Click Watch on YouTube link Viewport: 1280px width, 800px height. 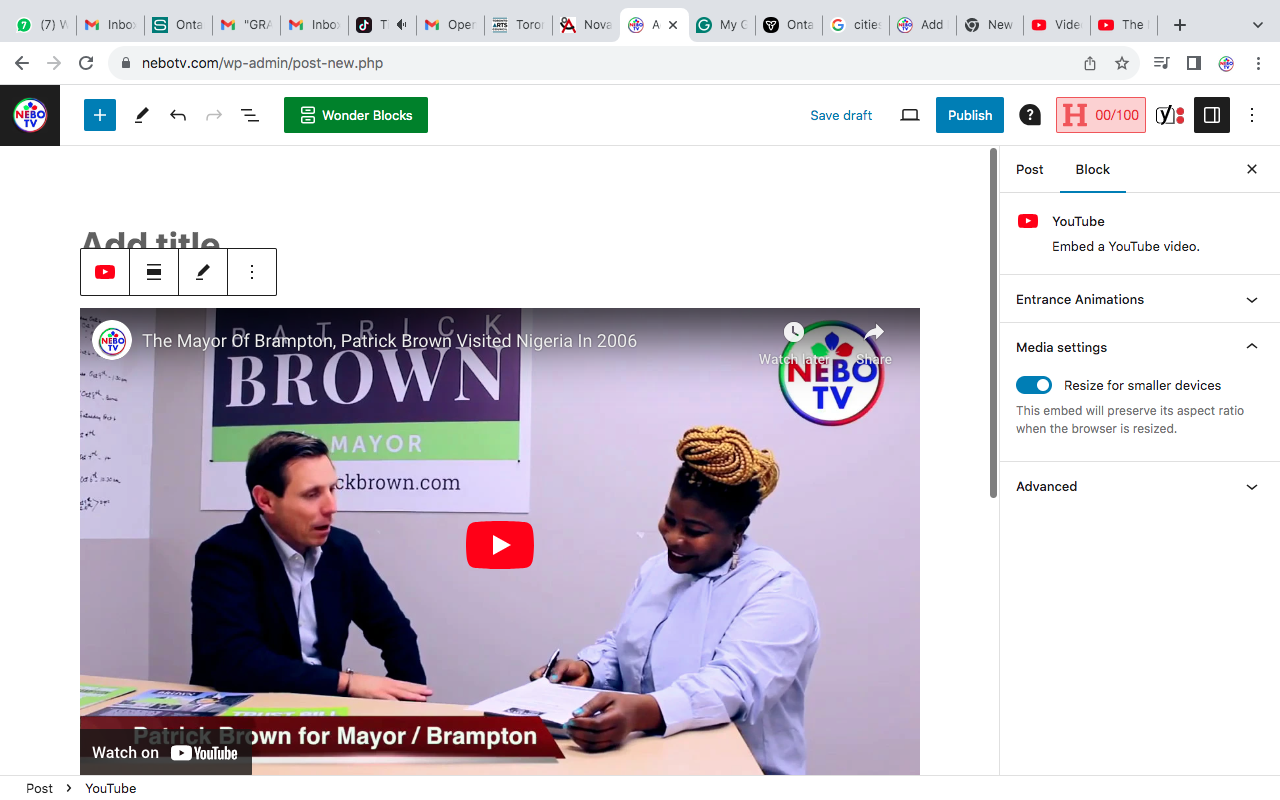tap(165, 753)
